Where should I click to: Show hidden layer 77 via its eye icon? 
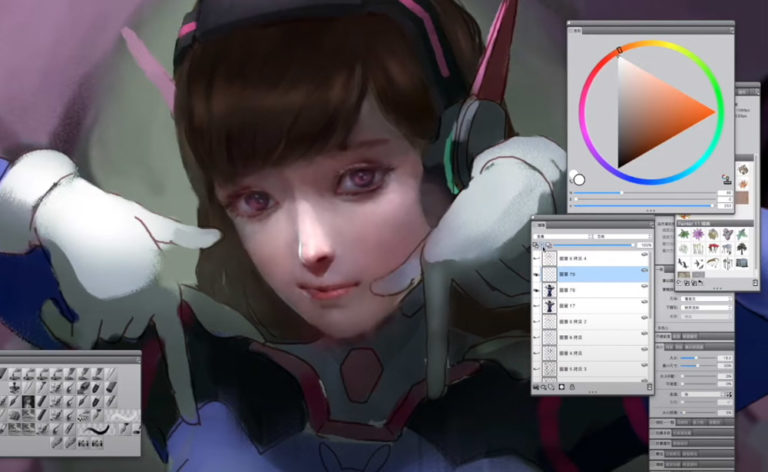[x=537, y=306]
